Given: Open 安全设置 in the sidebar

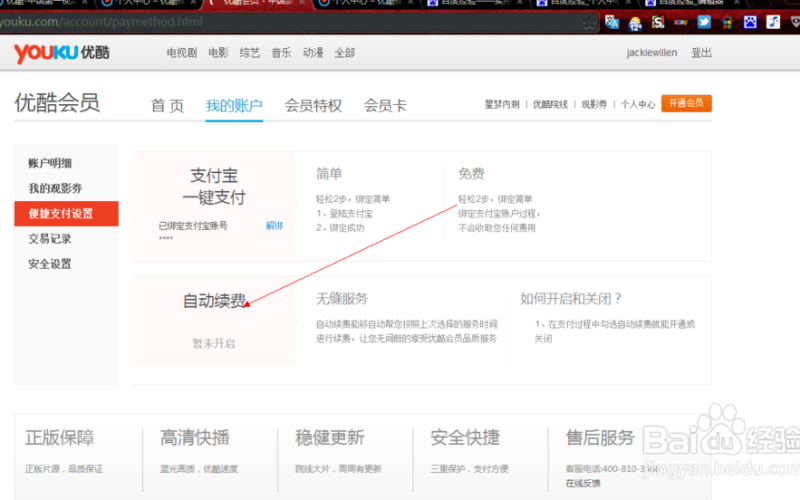Looking at the screenshot, I should [x=50, y=264].
